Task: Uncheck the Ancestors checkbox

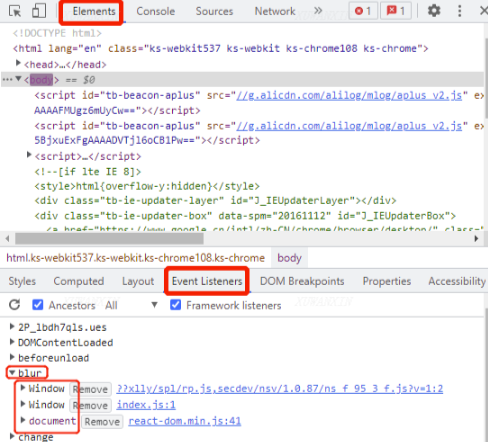Action: click(x=37, y=305)
